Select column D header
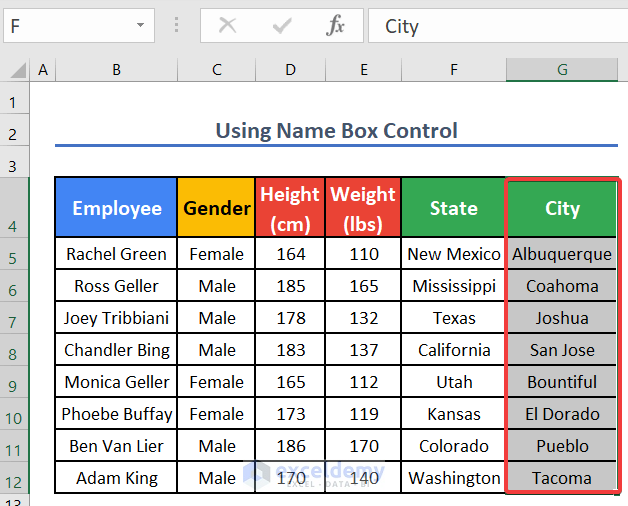Image resolution: width=628 pixels, height=506 pixels. pos(290,70)
